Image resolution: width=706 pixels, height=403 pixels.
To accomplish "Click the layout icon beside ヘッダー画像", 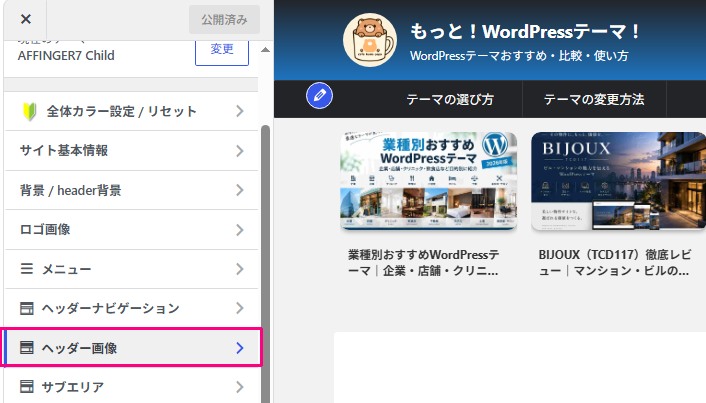I will [27, 348].
